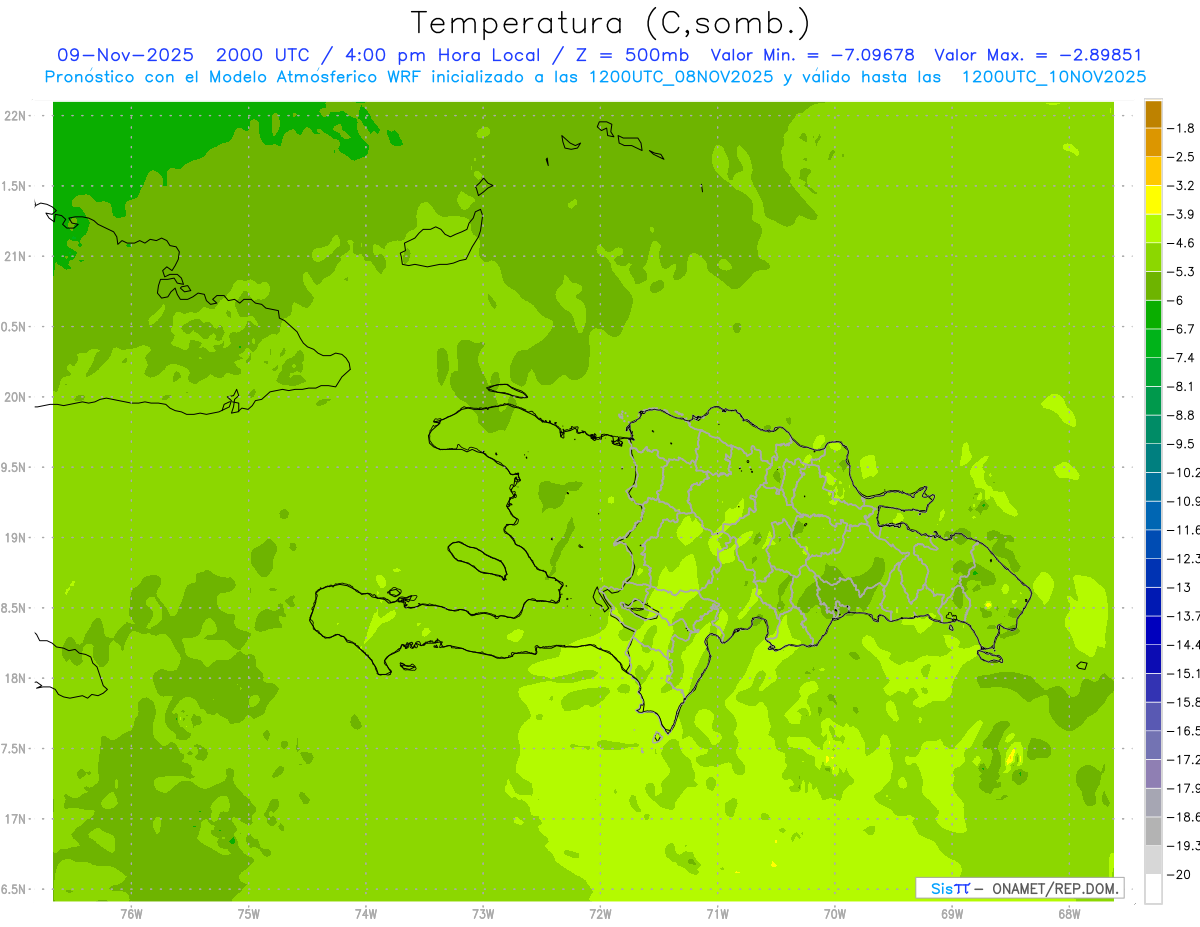
Task: Click the "Temperatura (C,somb.)" chart title
Action: point(611,23)
